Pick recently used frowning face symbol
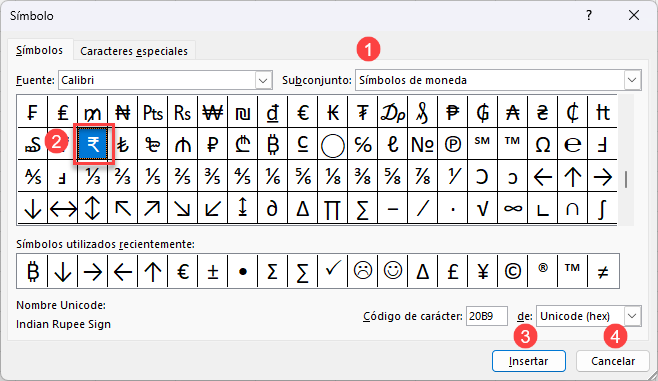Image resolution: width=658 pixels, height=381 pixels. point(363,271)
